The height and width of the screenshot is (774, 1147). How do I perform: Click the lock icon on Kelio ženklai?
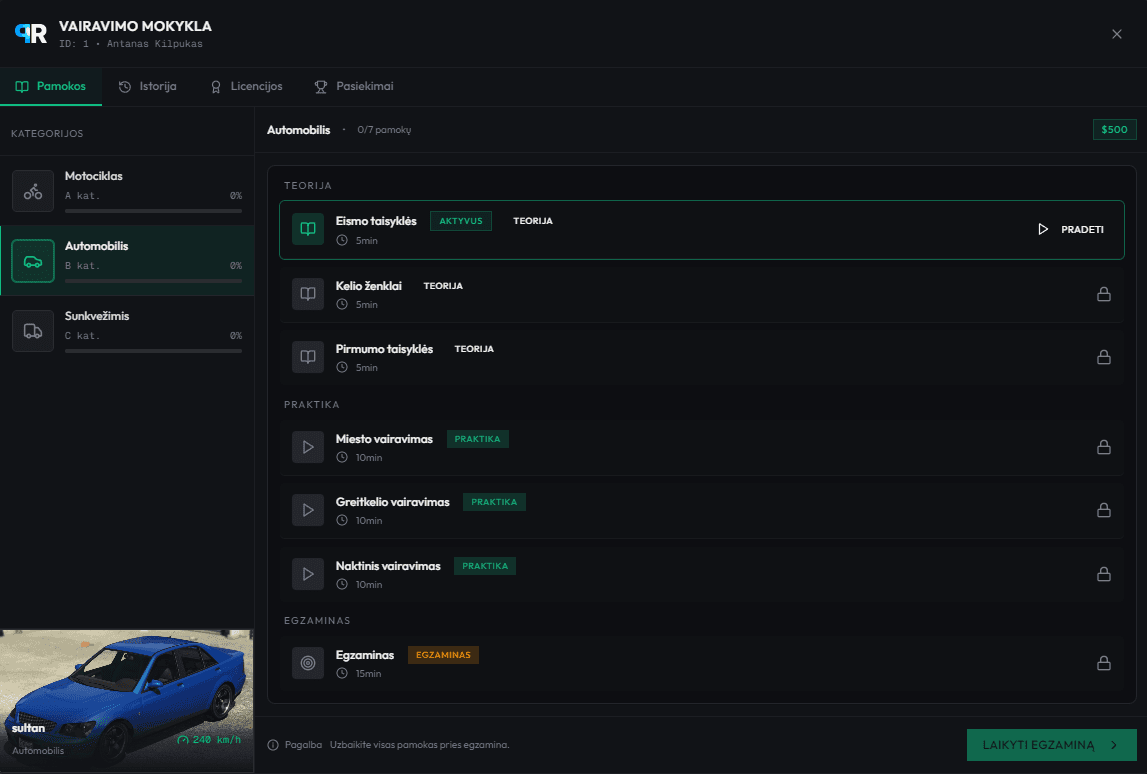coord(1104,294)
